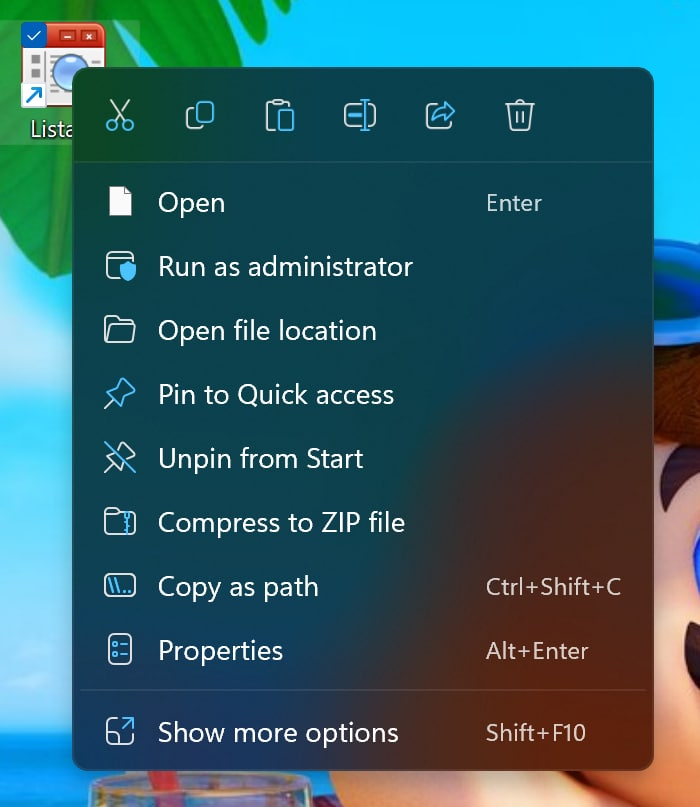This screenshot has width=700, height=807.
Task: Choose Open from the context menu
Action: coord(363,202)
